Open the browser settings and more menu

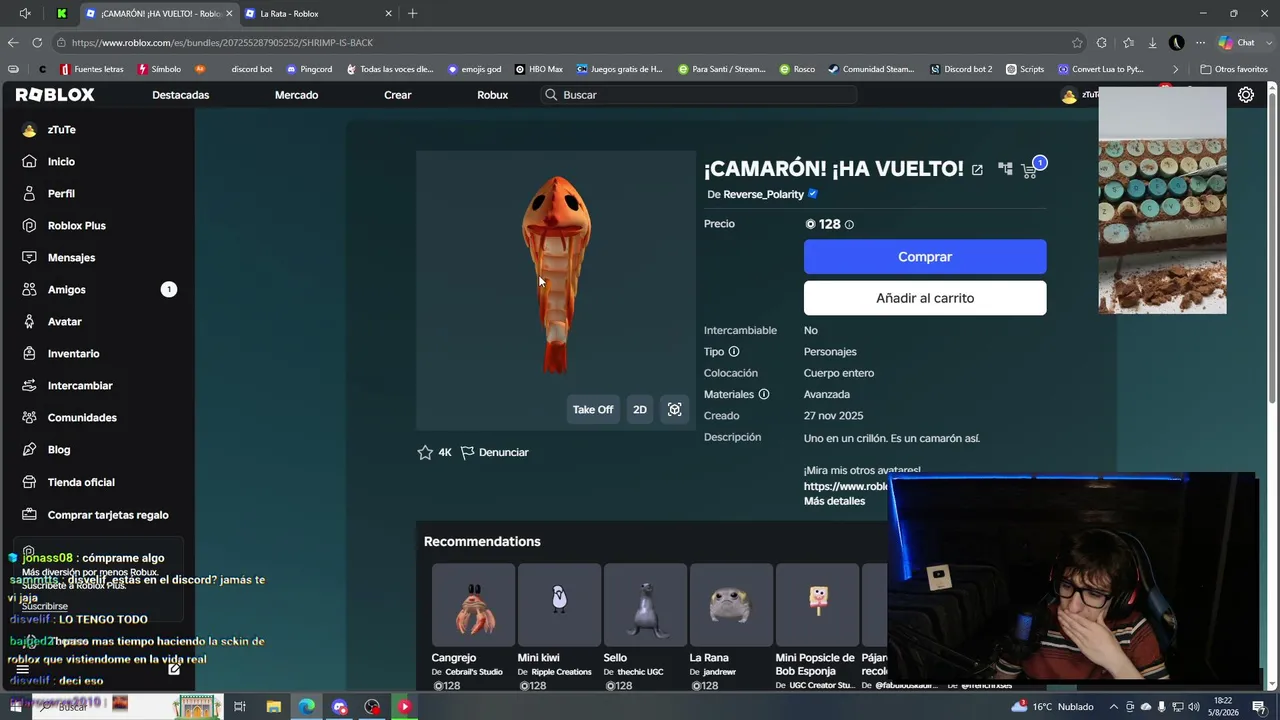pos(1200,43)
